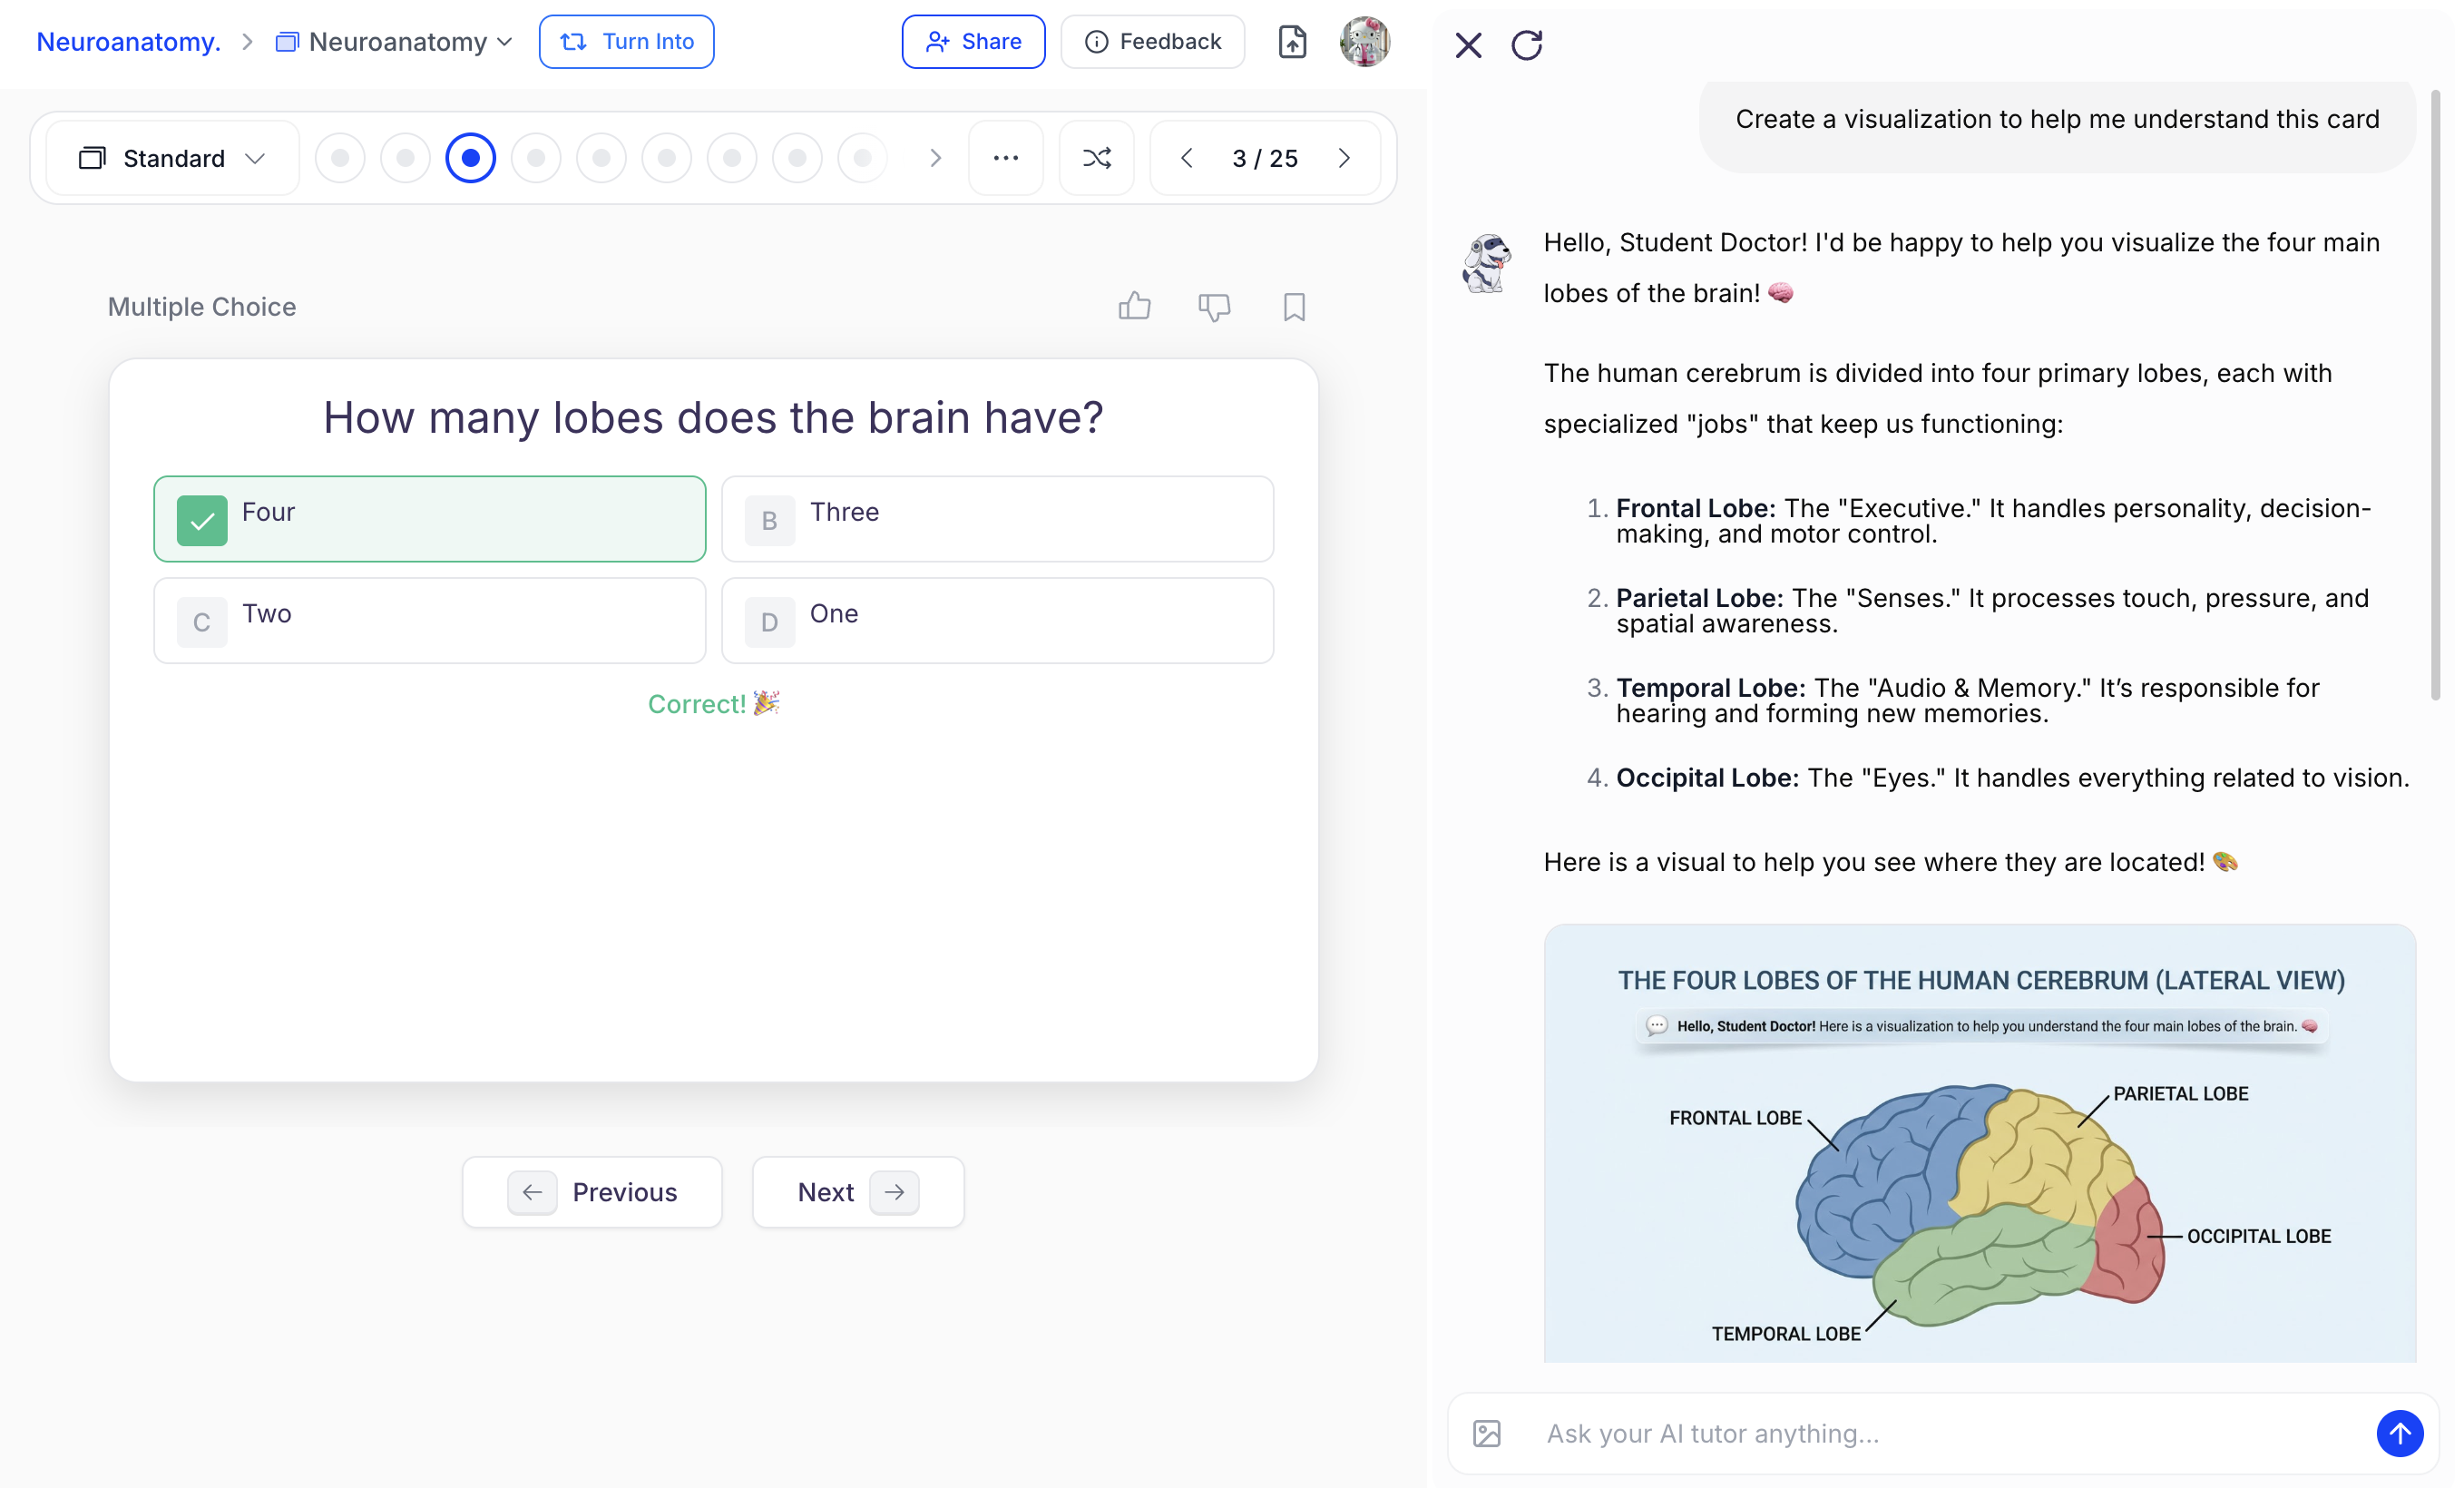Jump to the fourth card dot
This screenshot has width=2464, height=1488.
(536, 158)
